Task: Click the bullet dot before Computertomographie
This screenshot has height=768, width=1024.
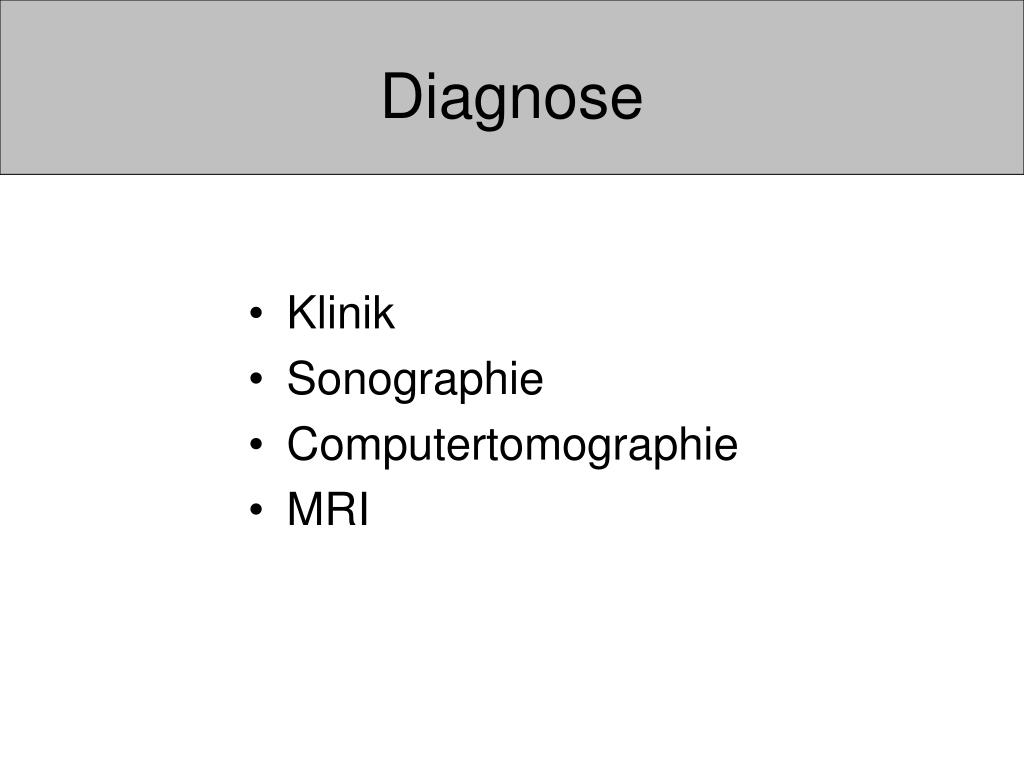Action: coord(256,444)
